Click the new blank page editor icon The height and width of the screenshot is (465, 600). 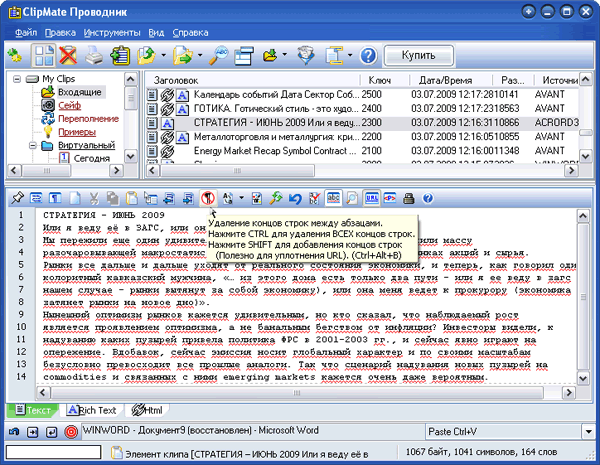tap(75, 198)
